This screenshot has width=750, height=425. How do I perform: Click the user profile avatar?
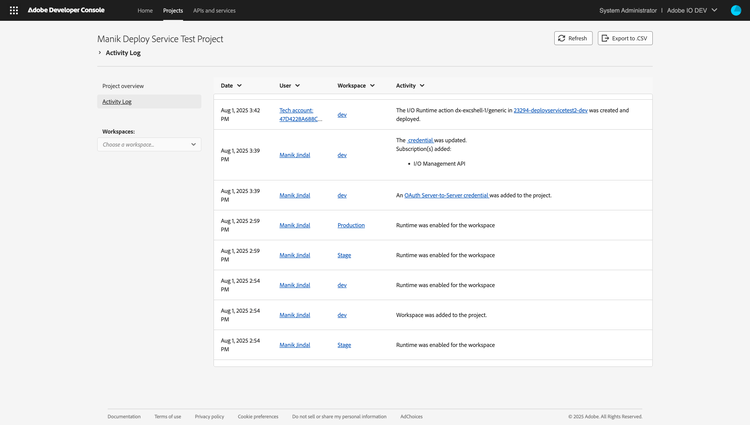(x=736, y=10)
